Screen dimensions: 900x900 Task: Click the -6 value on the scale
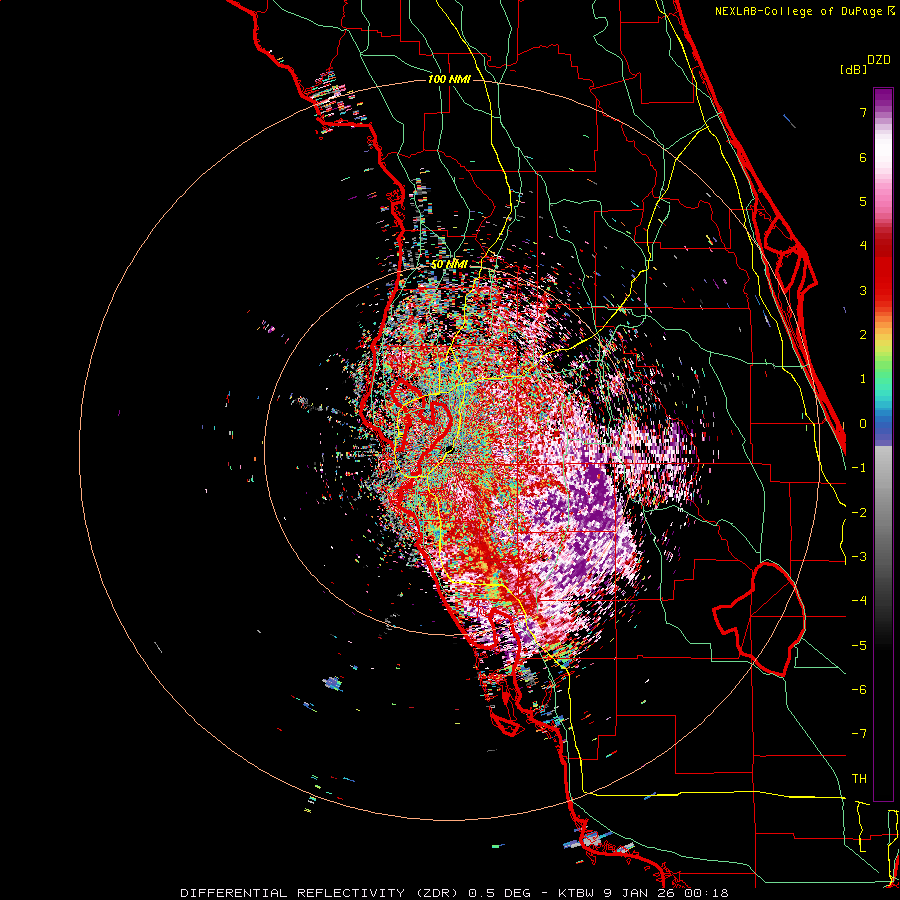click(x=859, y=690)
